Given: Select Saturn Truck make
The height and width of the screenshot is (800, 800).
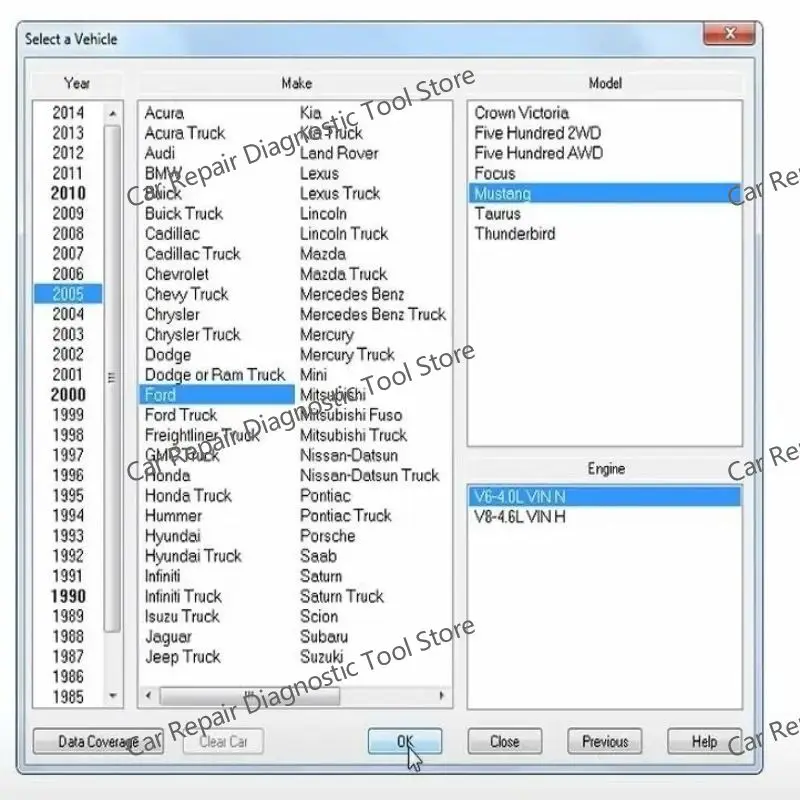Looking at the screenshot, I should pyautogui.click(x=341, y=596).
